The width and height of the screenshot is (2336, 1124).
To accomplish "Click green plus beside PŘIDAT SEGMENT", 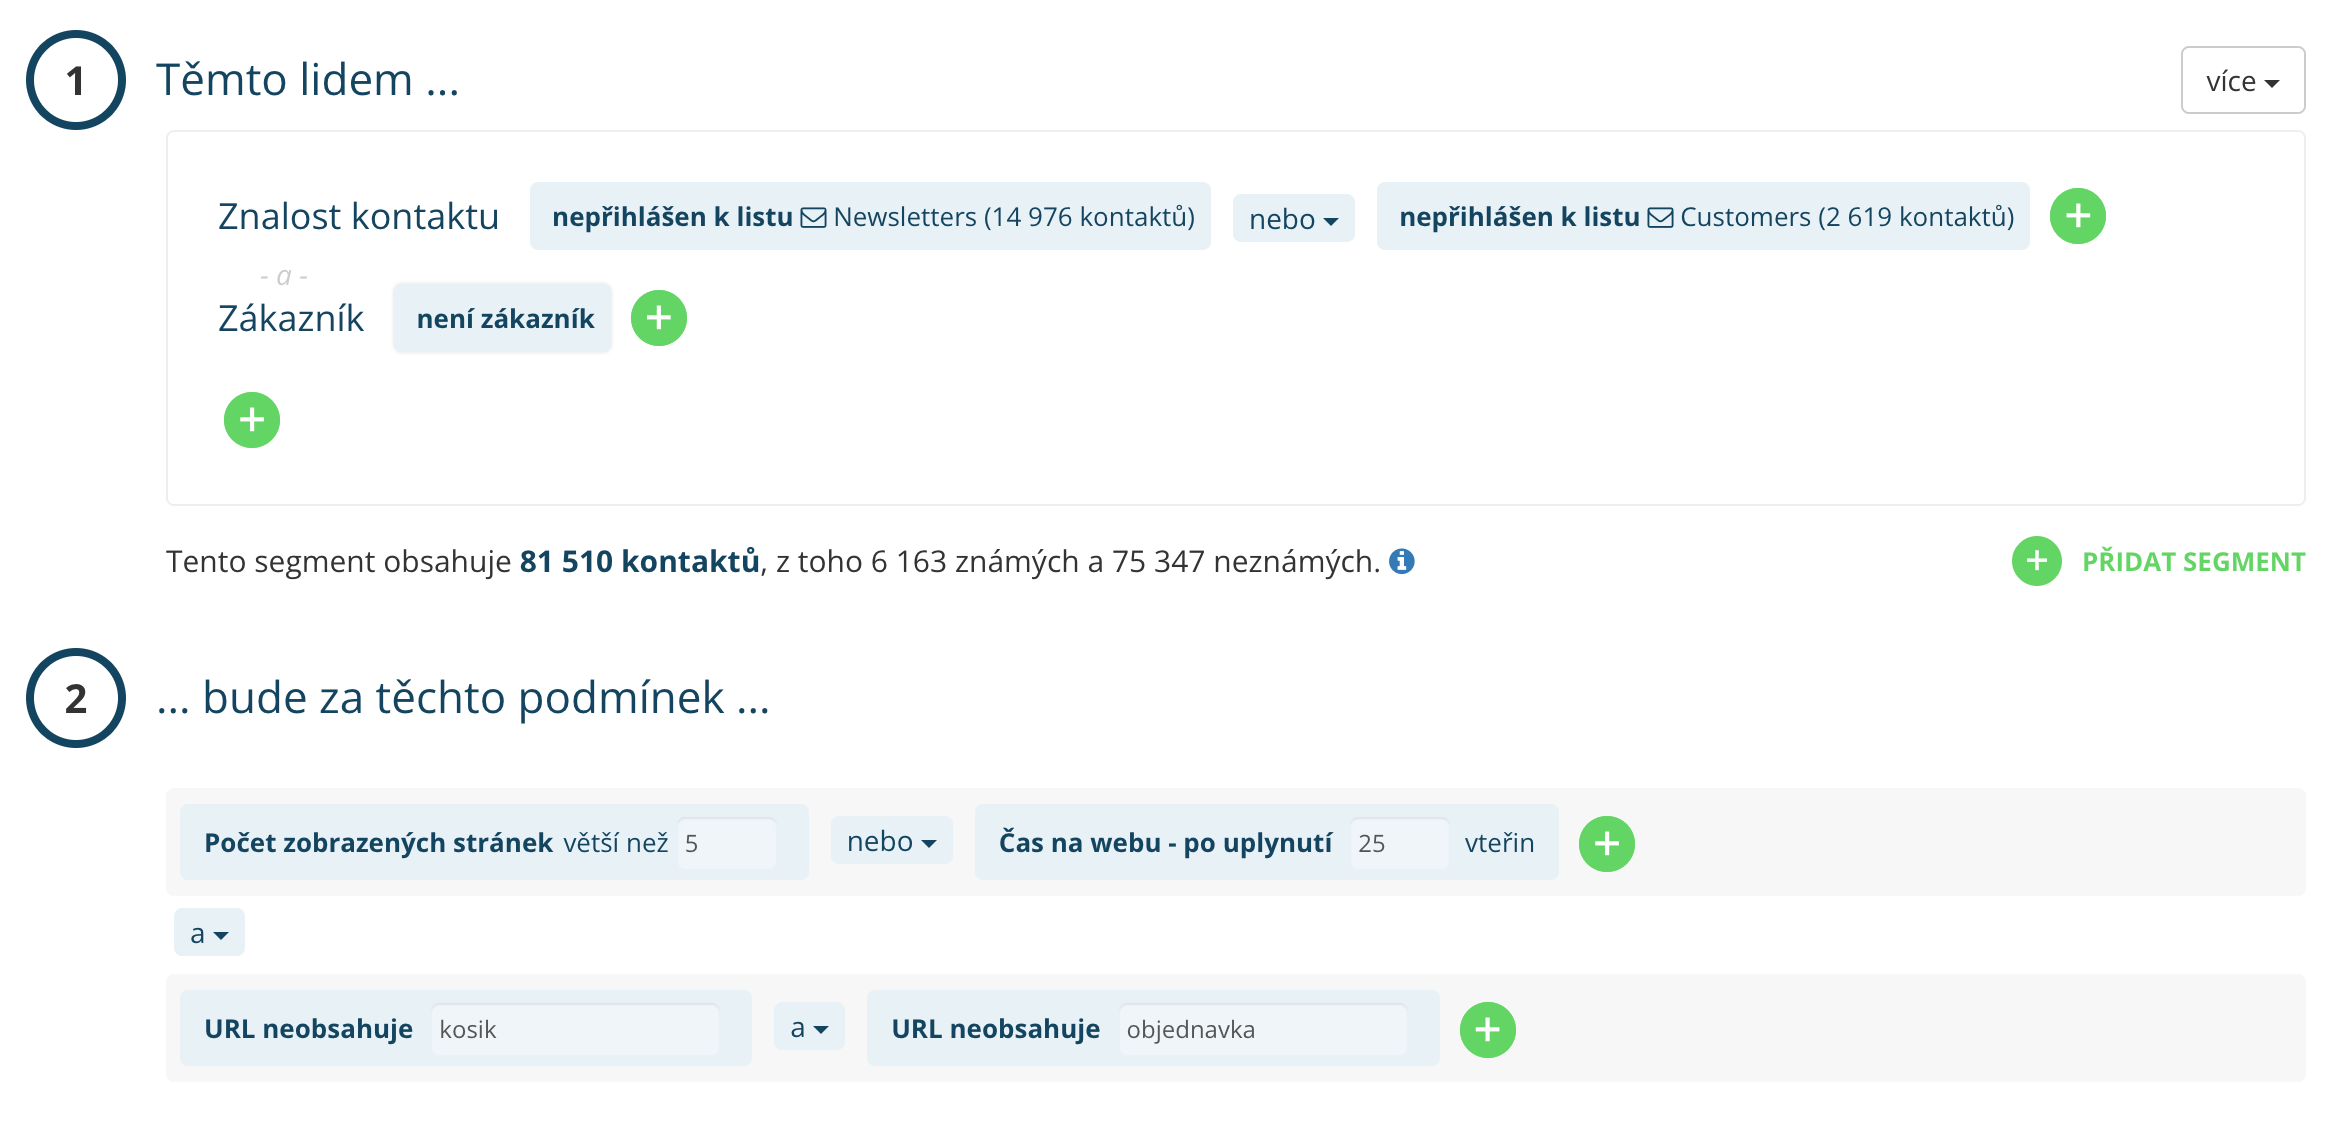I will point(2035,562).
